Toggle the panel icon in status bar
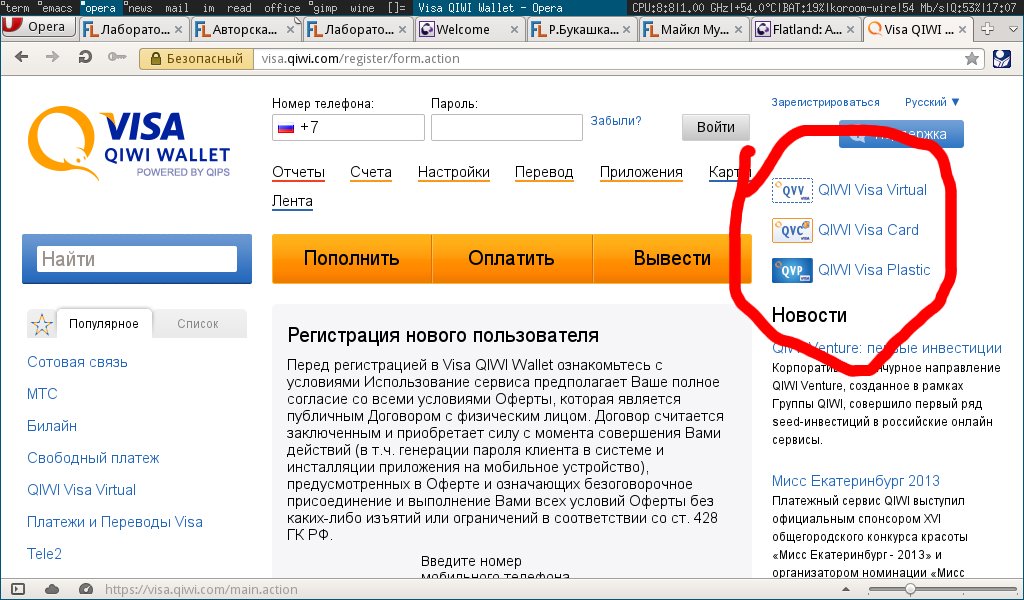The image size is (1024, 600). coord(17,589)
